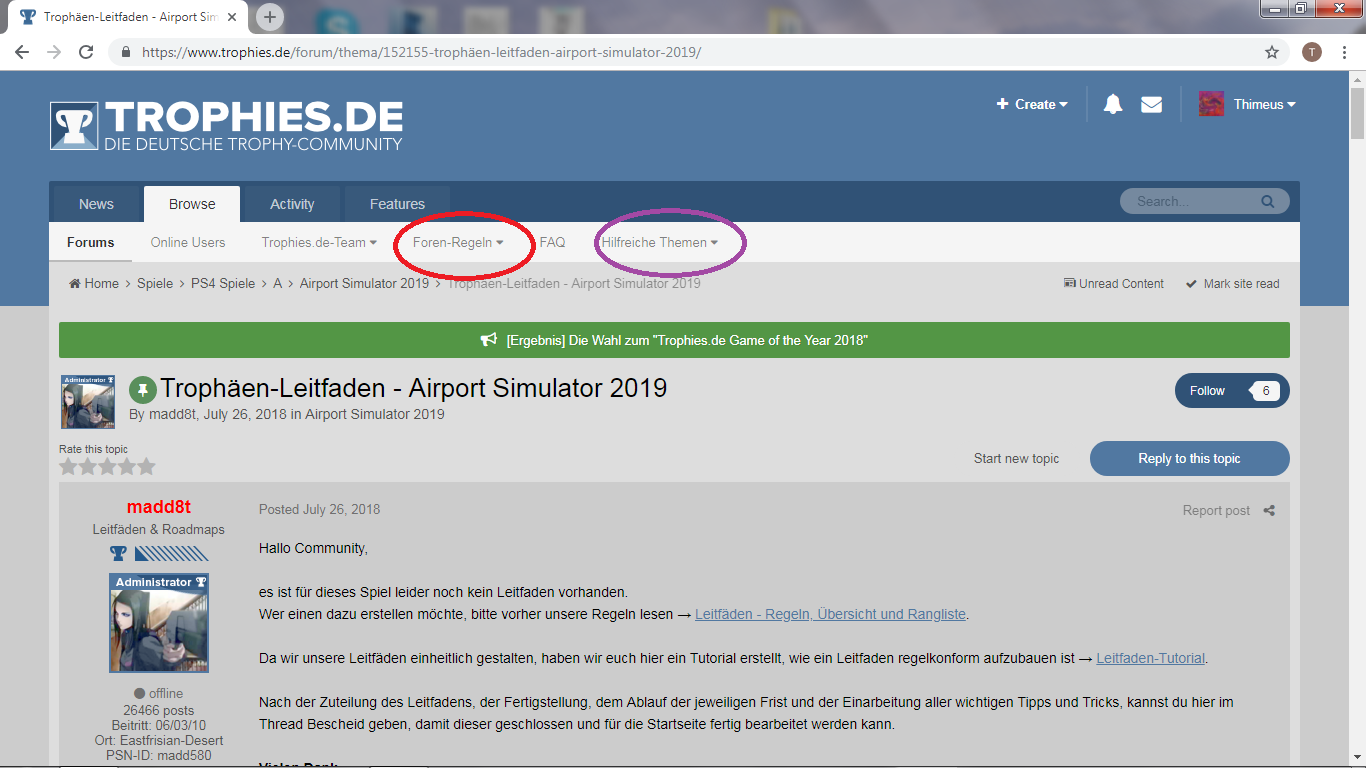The height and width of the screenshot is (768, 1366).
Task: Click the browser forward arrow
Action: (54, 52)
